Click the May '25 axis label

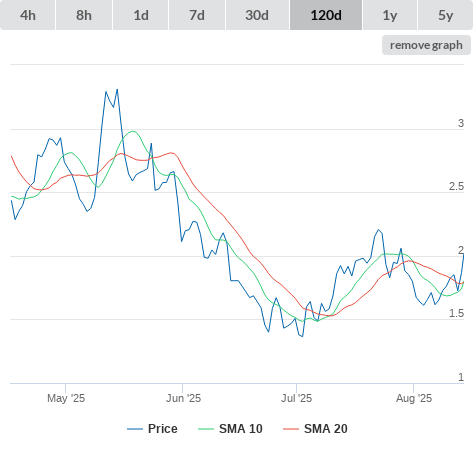coord(66,398)
